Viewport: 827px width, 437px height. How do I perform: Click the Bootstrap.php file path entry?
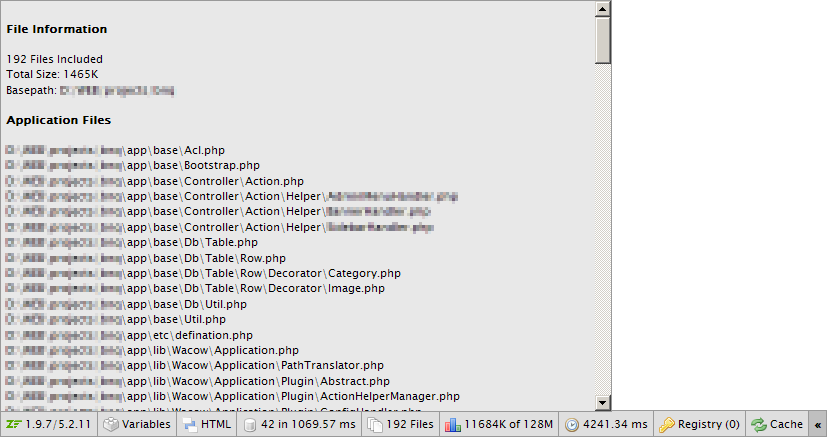point(132,166)
